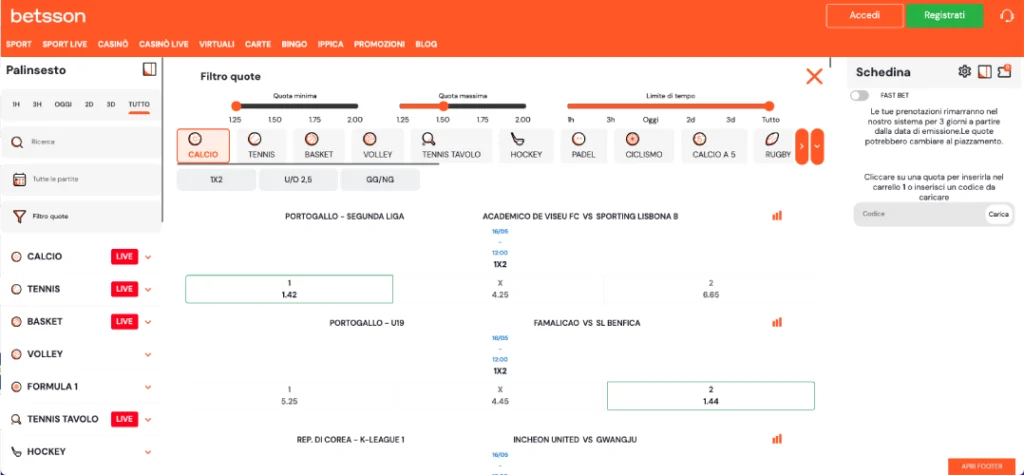Screen dimensions: 1024x475
Task: Select the Calcio a 5 sport filter
Action: [x=714, y=146]
